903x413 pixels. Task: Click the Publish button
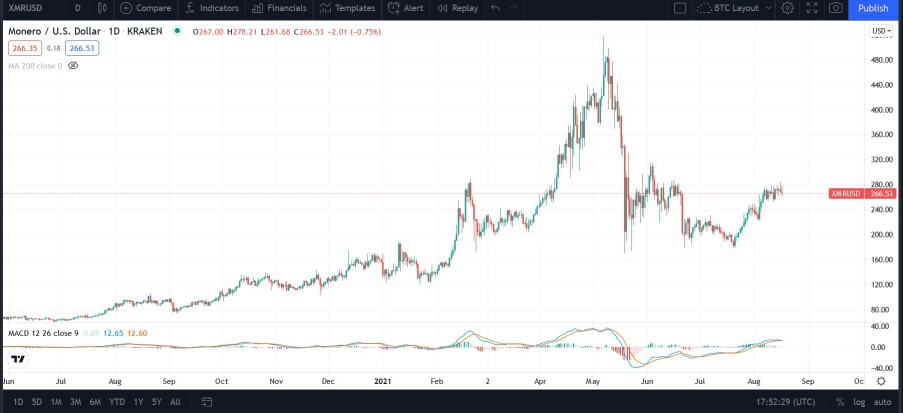873,8
